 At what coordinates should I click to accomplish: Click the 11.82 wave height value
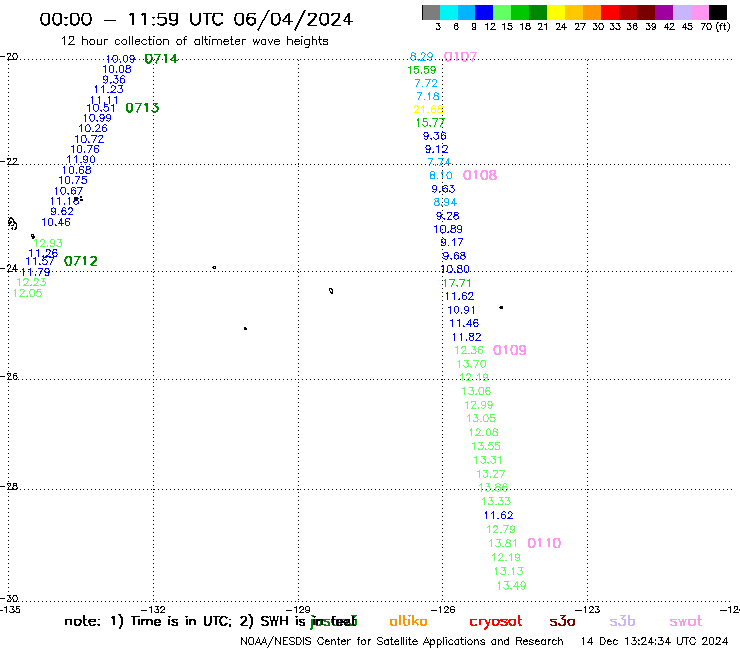(466, 337)
